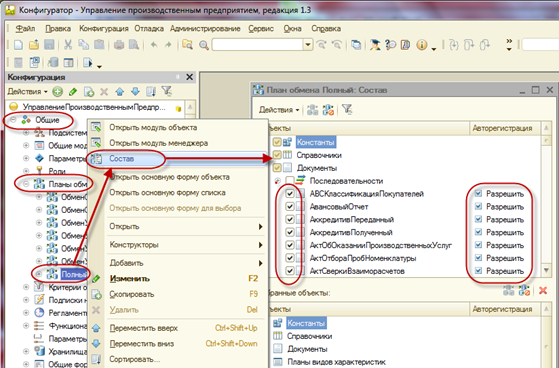The height and width of the screenshot is (368, 559).
Task: Click the sort icon in Конфигурация toolbar
Action: click(x=151, y=92)
